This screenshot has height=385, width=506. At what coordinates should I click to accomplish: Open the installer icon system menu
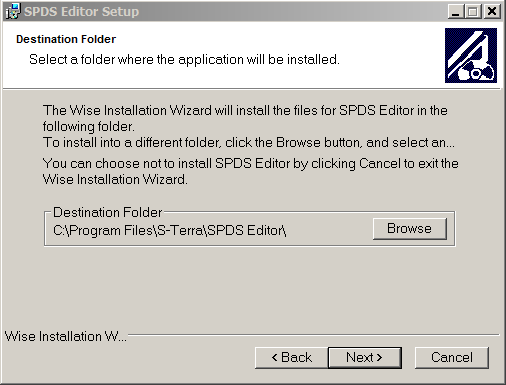(x=13, y=11)
